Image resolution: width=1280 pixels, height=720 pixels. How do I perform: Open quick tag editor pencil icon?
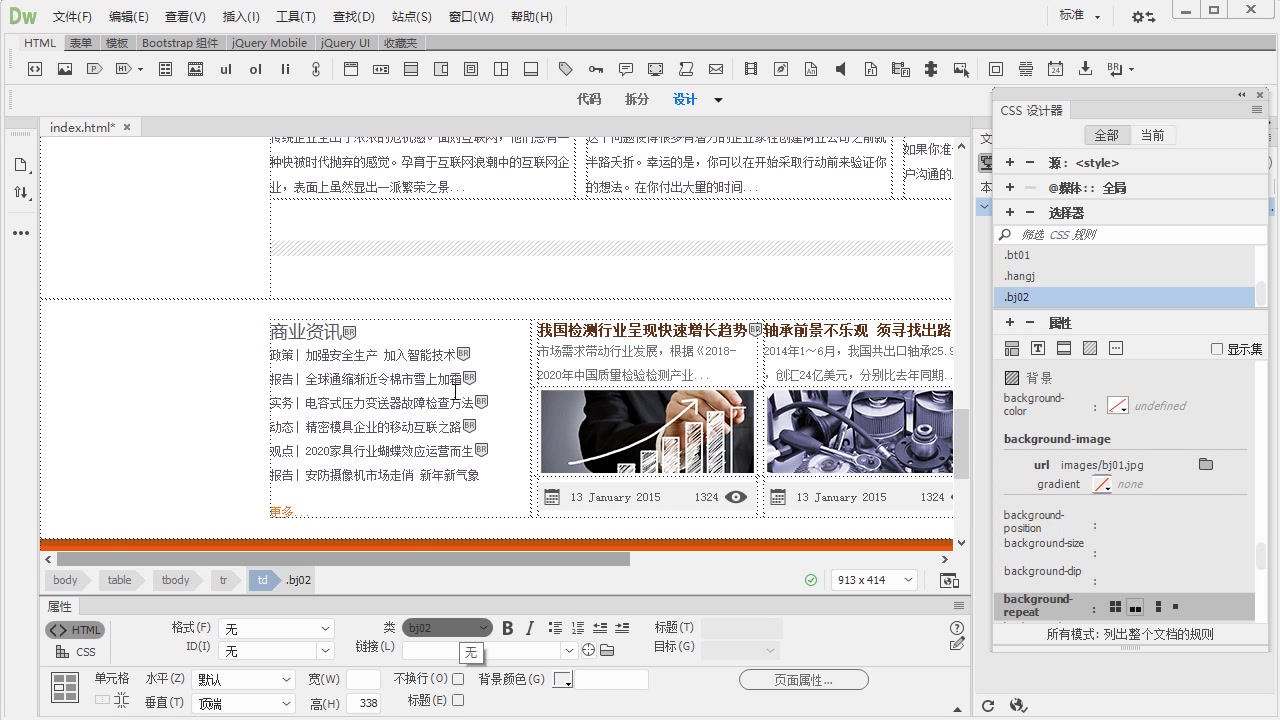[x=957, y=645]
